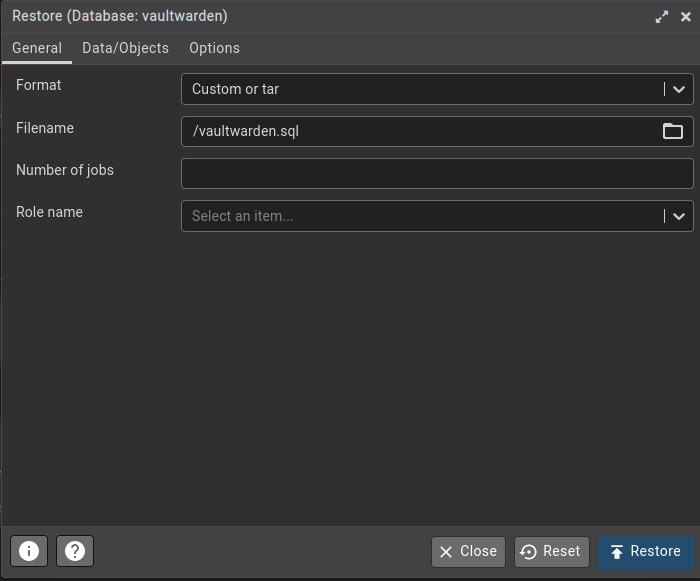The height and width of the screenshot is (581, 700).
Task: Click the Role name 'Select an item' field
Action: point(420,216)
